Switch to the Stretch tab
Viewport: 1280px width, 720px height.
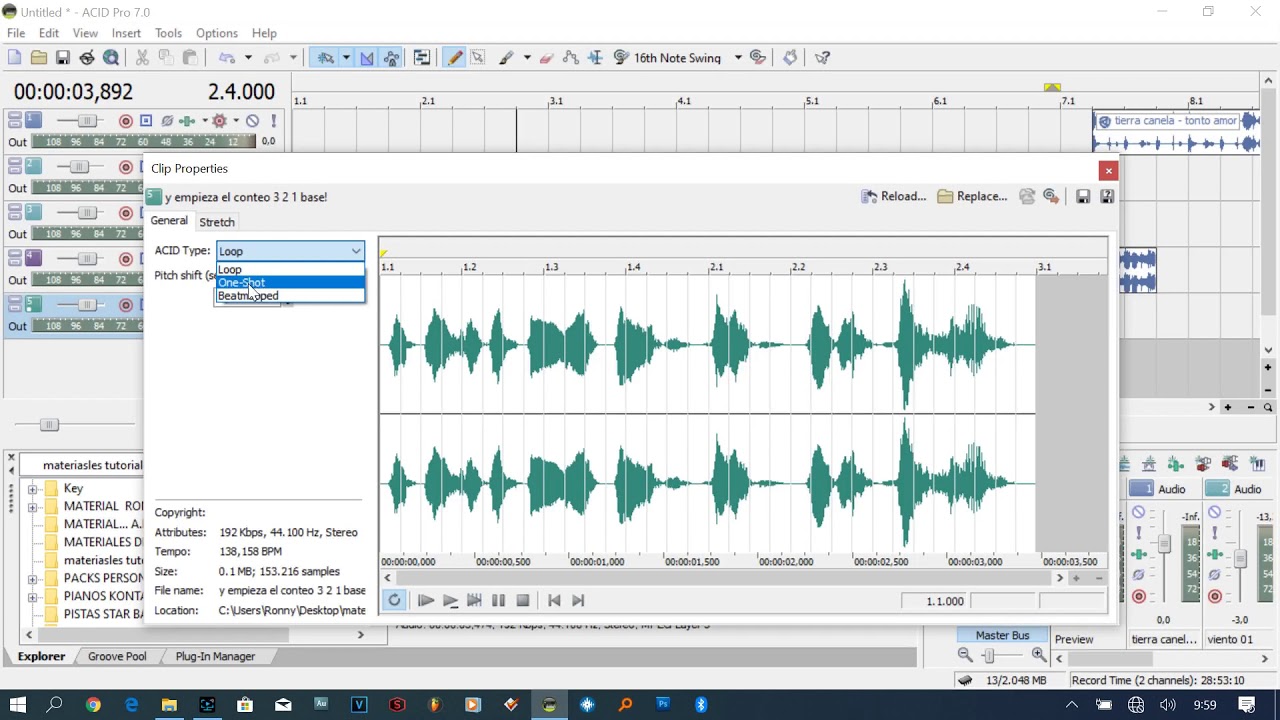pyautogui.click(x=217, y=222)
